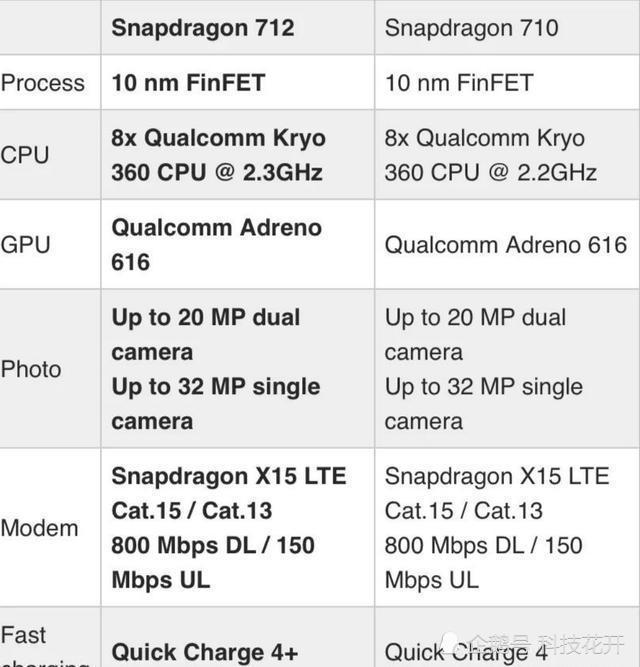Click the bold 10 nm FinFET cell
640x667 pixels.
188,82
